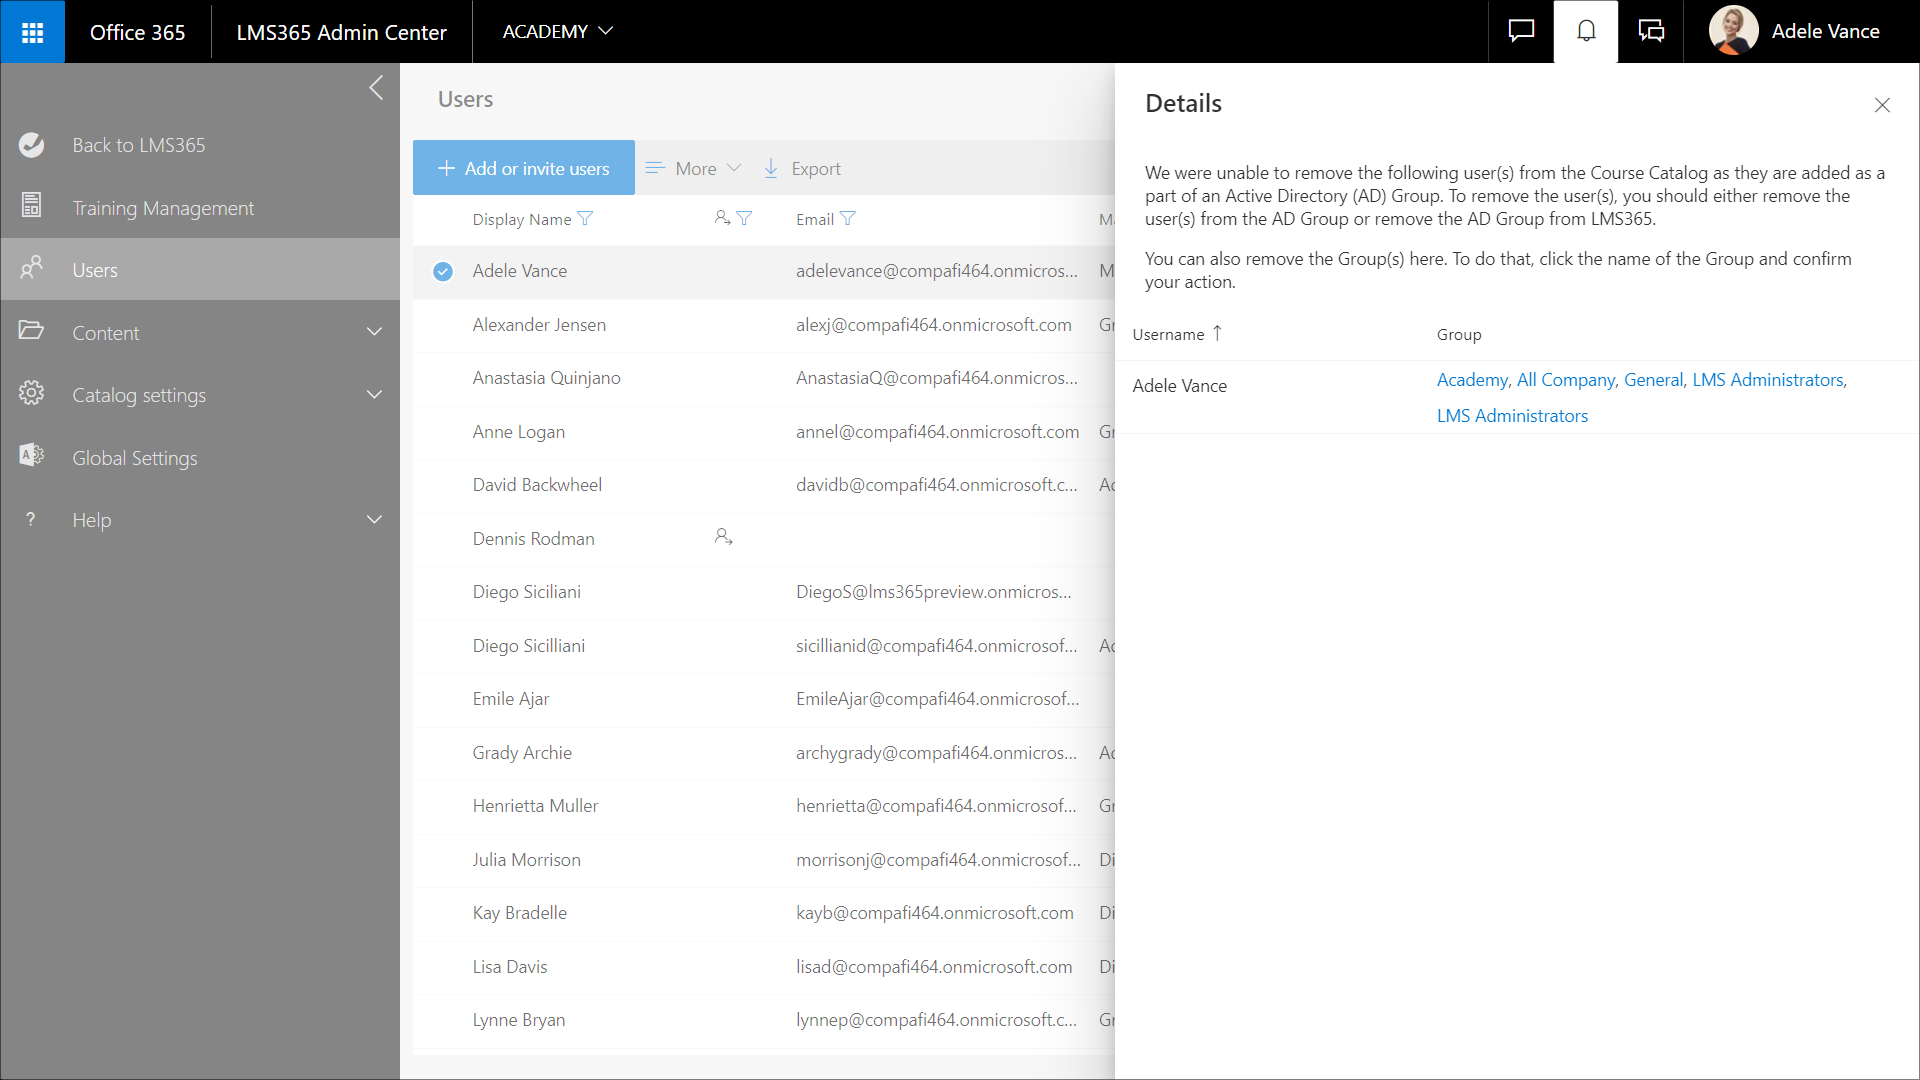Click the Back to LMS365 logo icon

click(32, 145)
